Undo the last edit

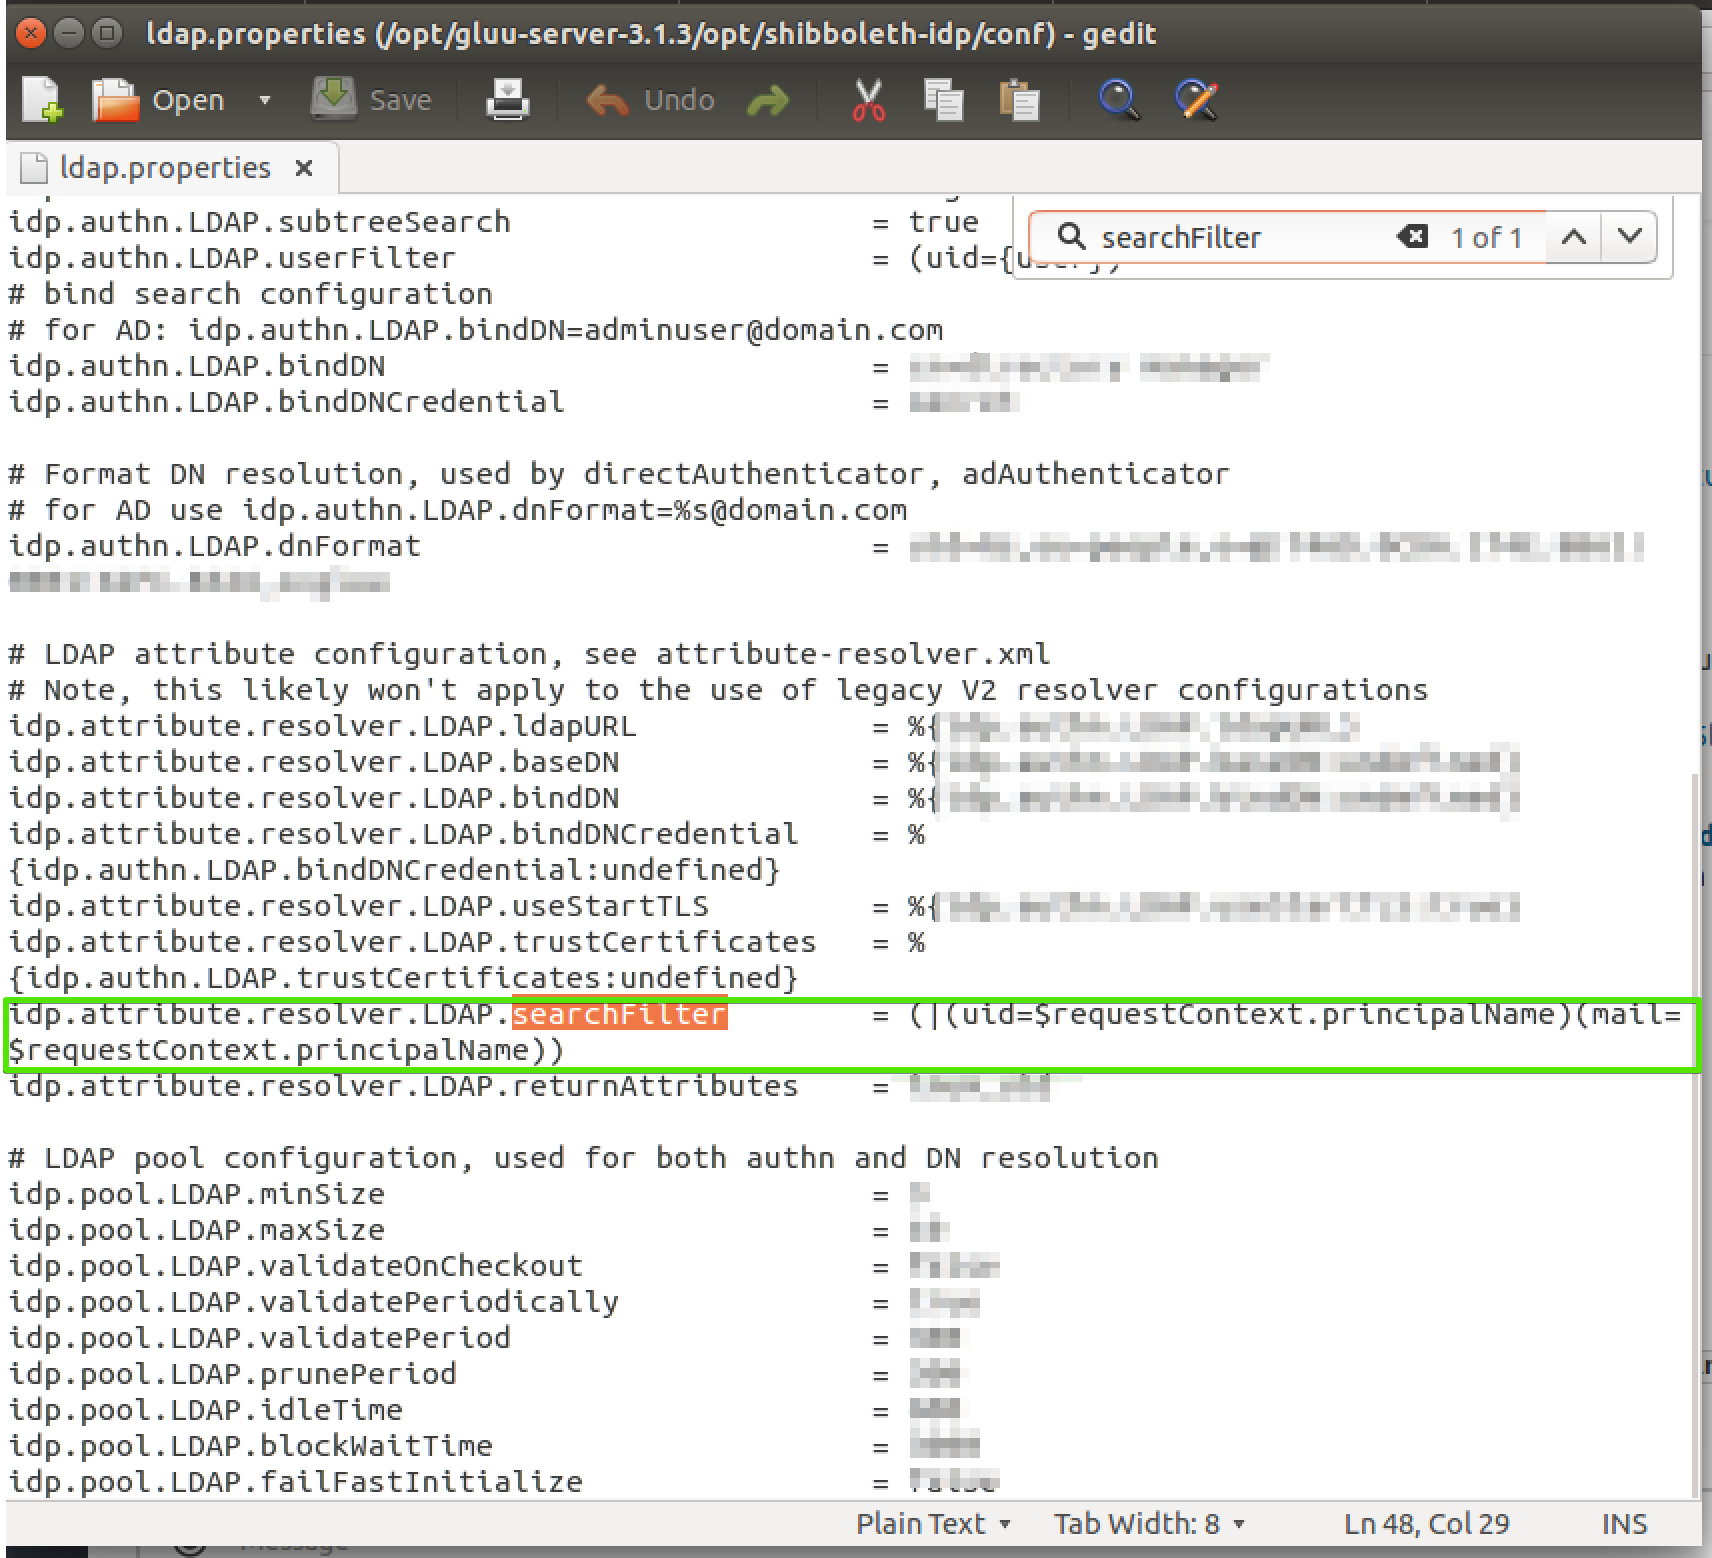tap(648, 99)
